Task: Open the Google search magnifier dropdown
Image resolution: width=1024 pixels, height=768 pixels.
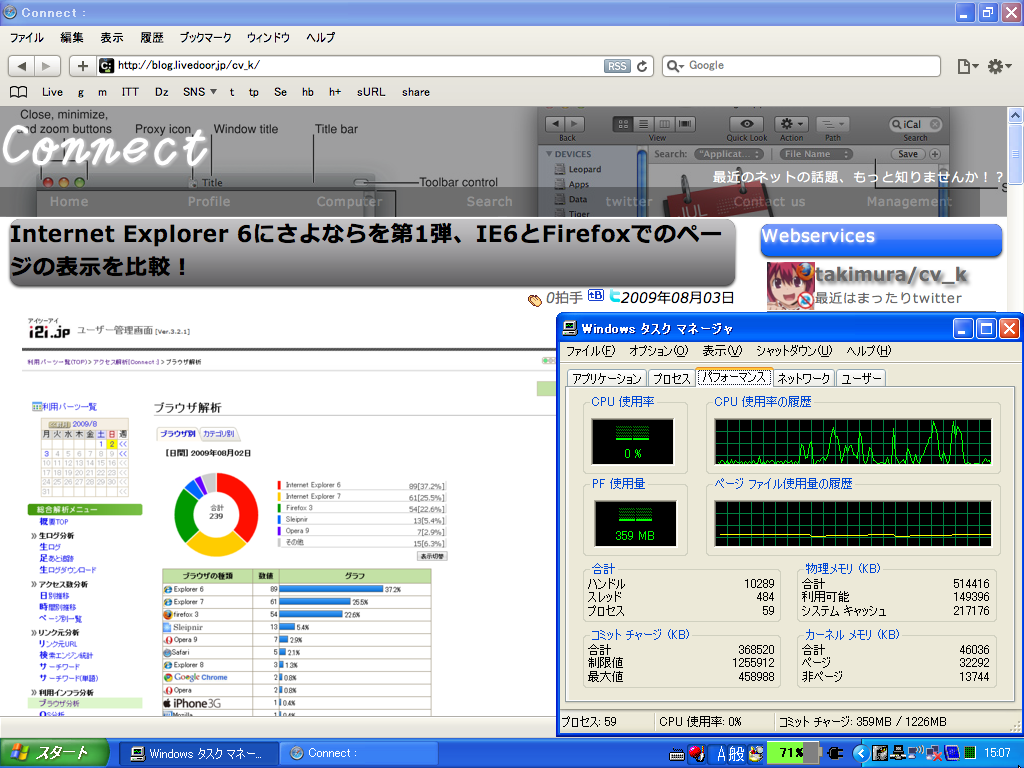Action: pos(675,66)
